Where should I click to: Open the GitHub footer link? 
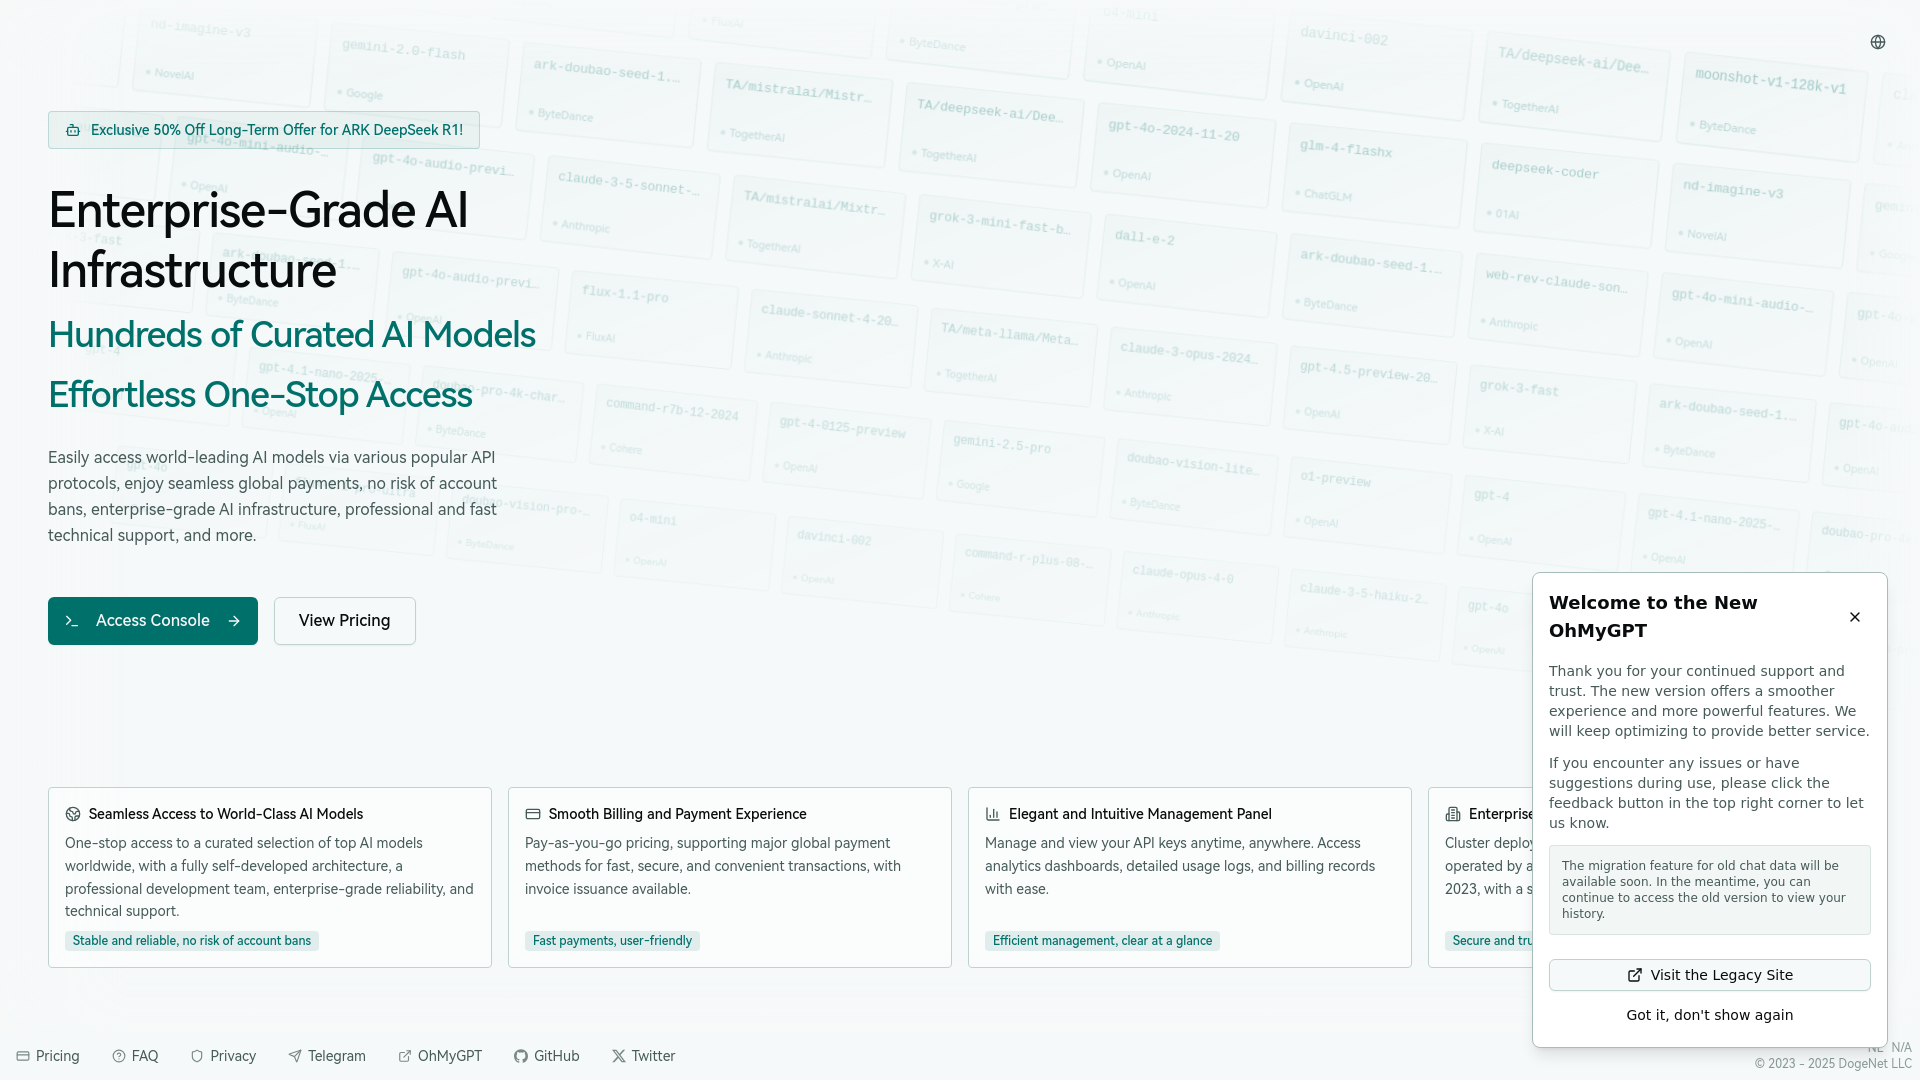click(547, 1056)
